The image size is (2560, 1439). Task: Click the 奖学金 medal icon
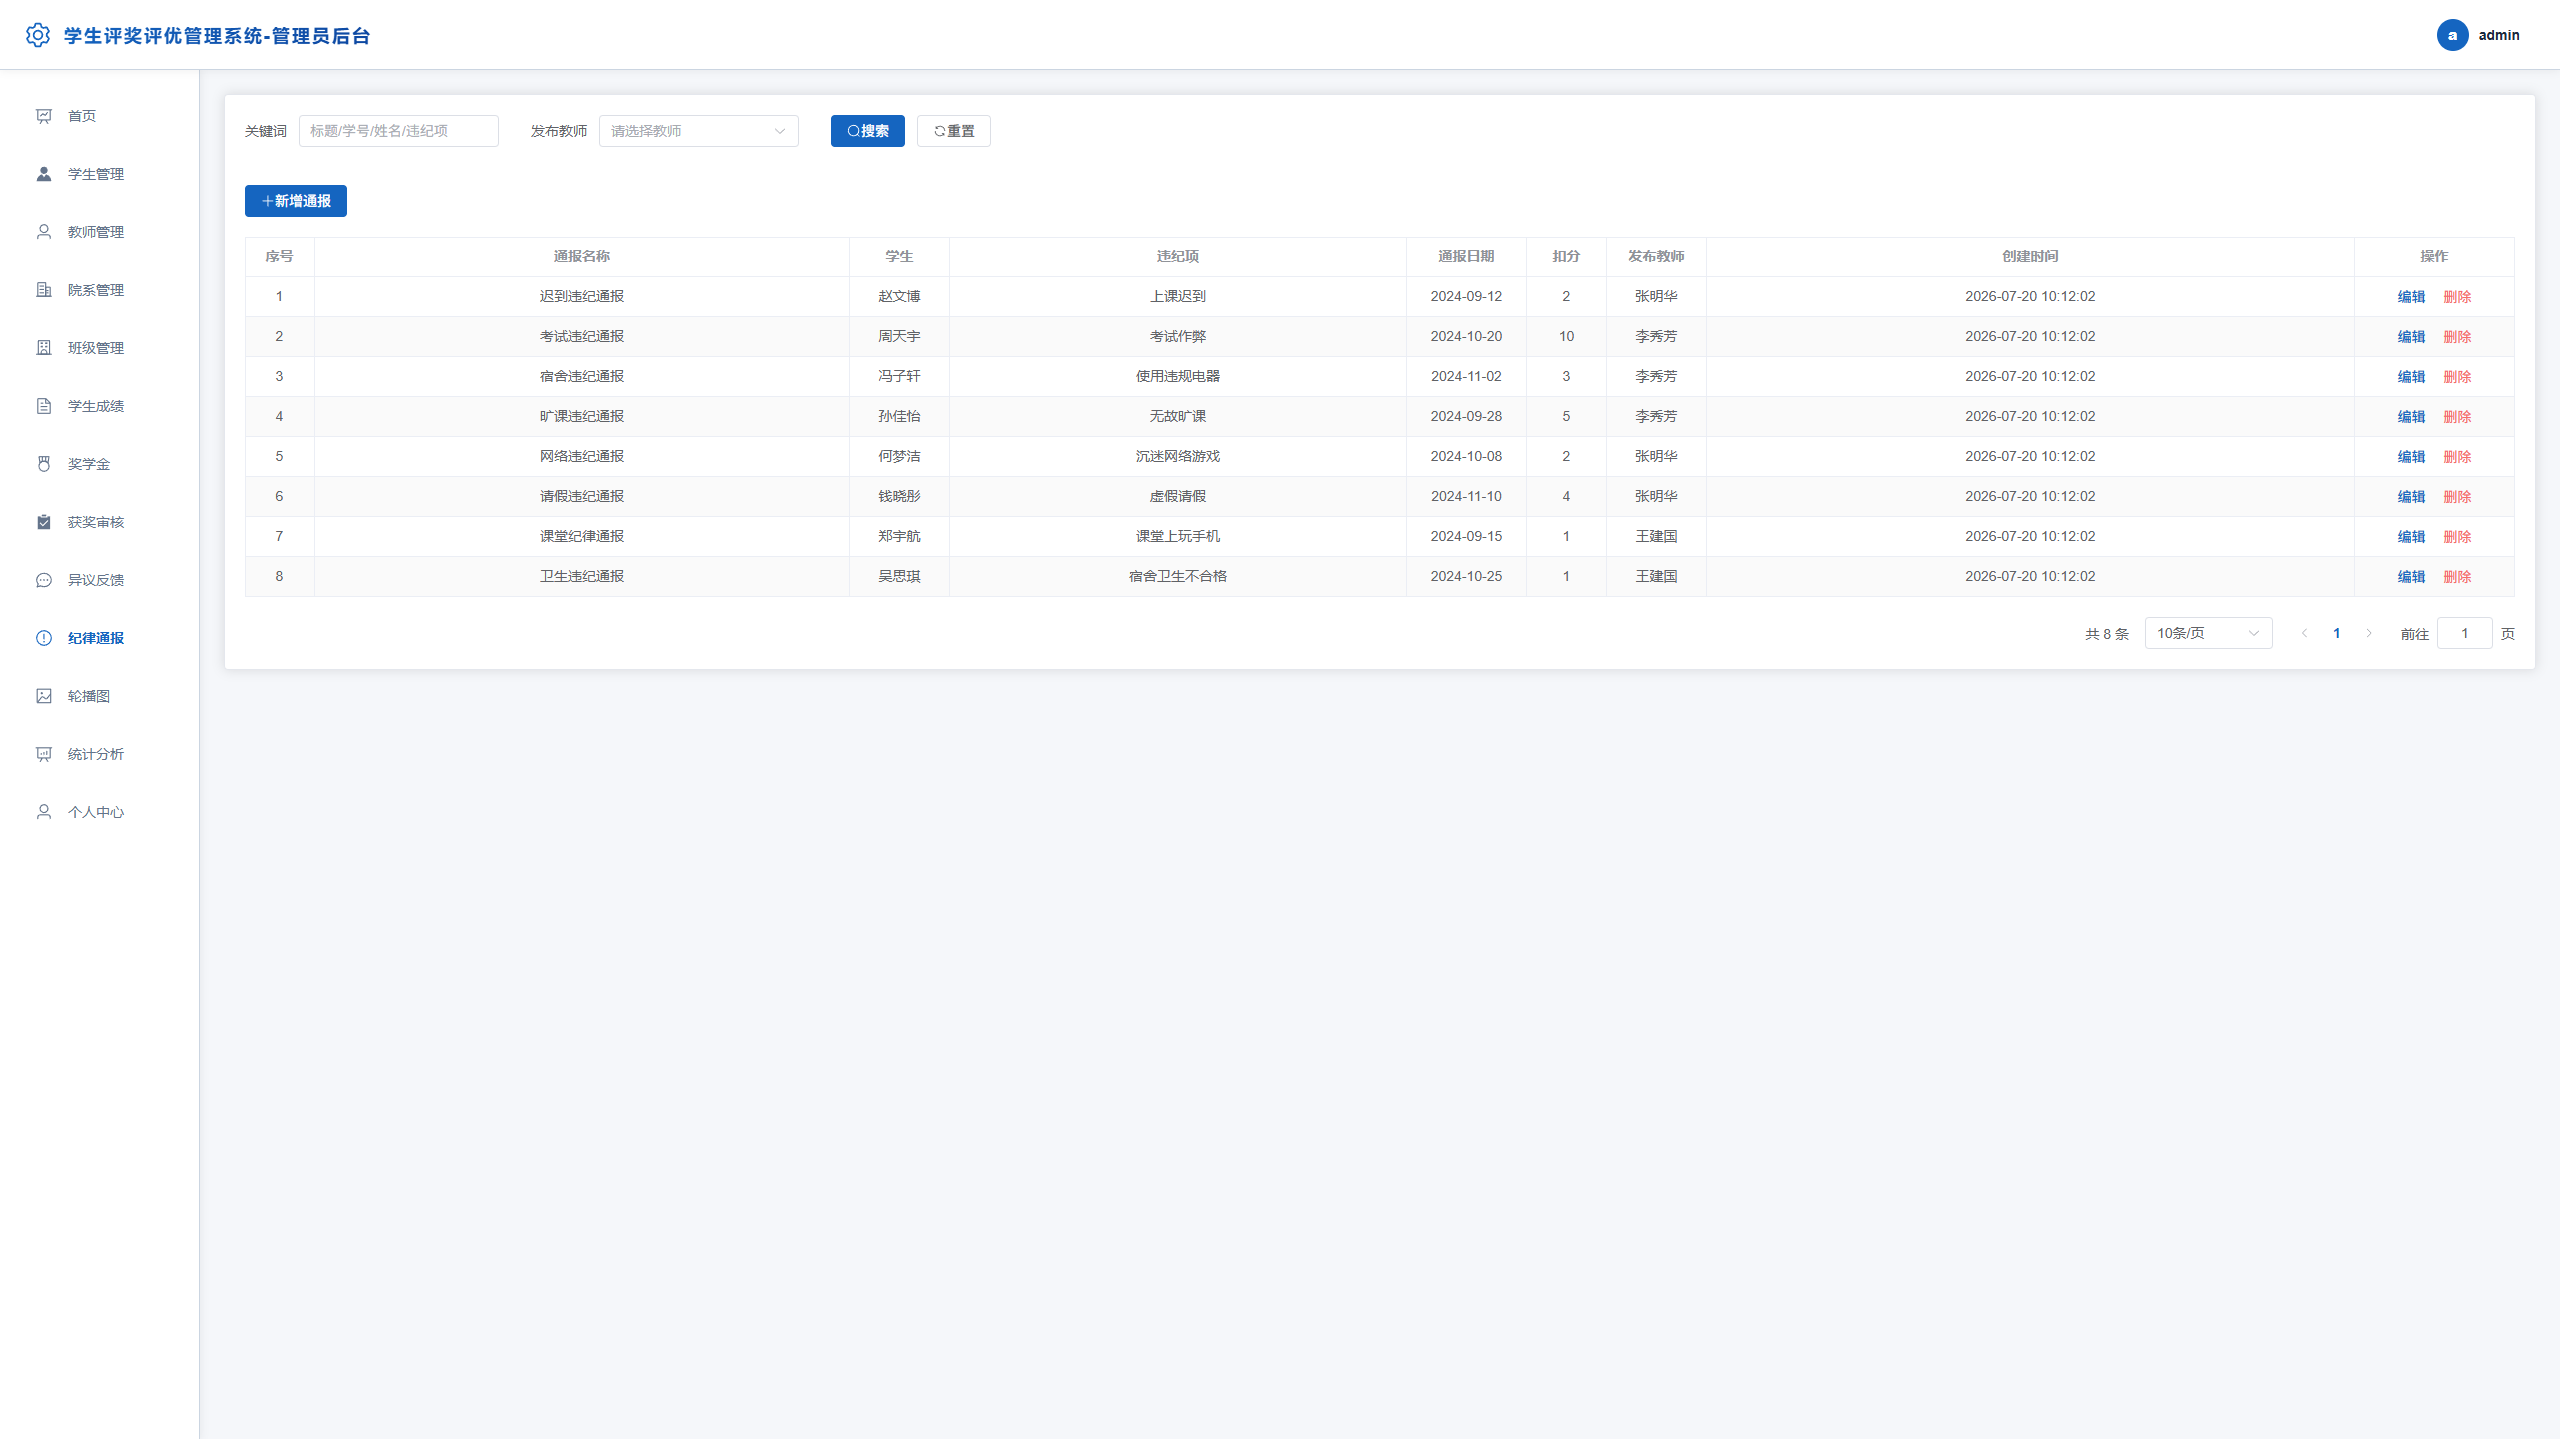point(44,464)
